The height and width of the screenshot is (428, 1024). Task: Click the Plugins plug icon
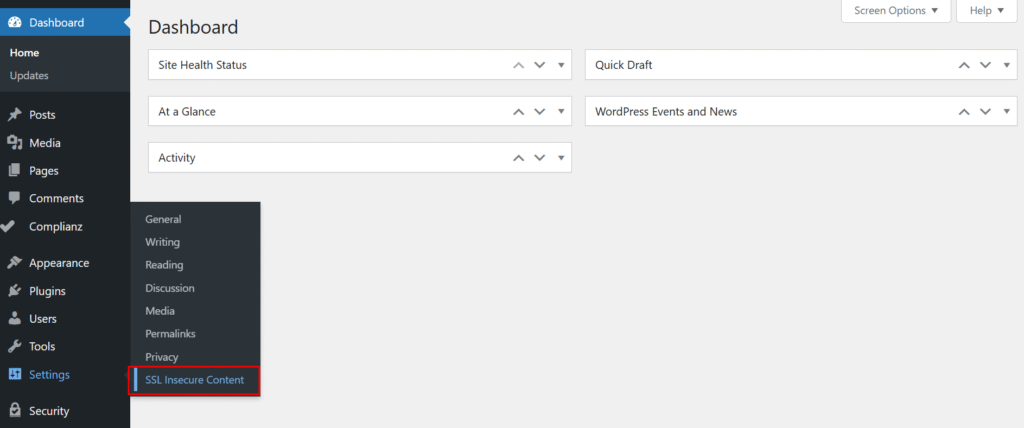pos(14,291)
